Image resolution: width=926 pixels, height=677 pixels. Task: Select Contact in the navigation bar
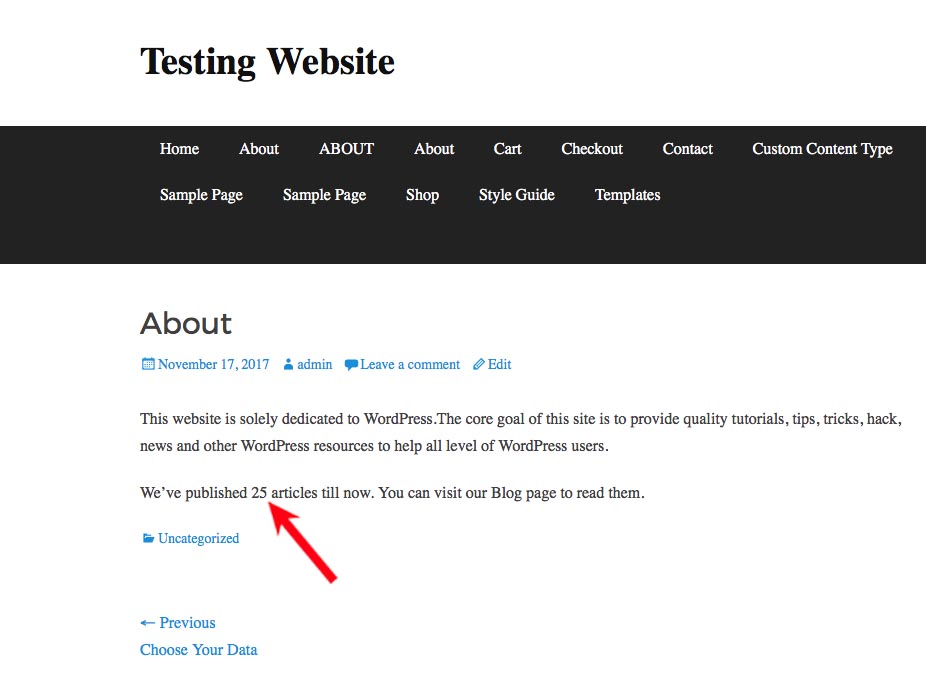[687, 149]
